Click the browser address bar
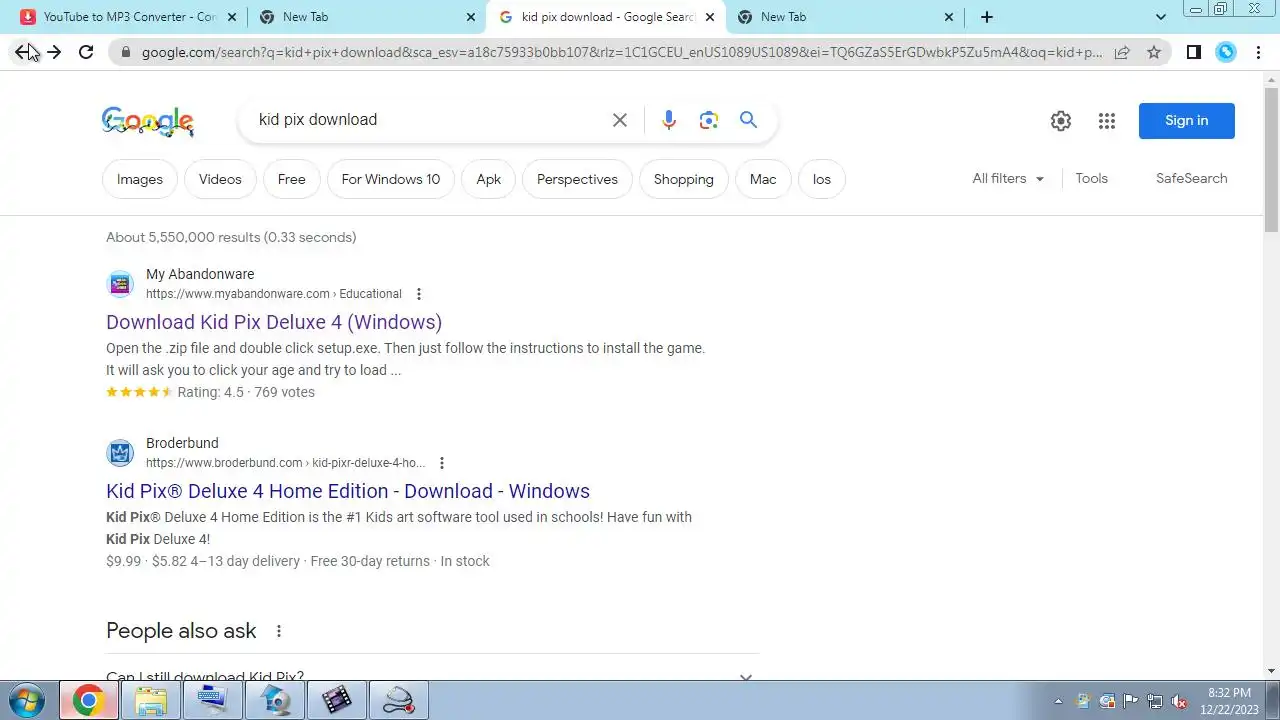Screen dimensions: 1280x720 click(620, 52)
